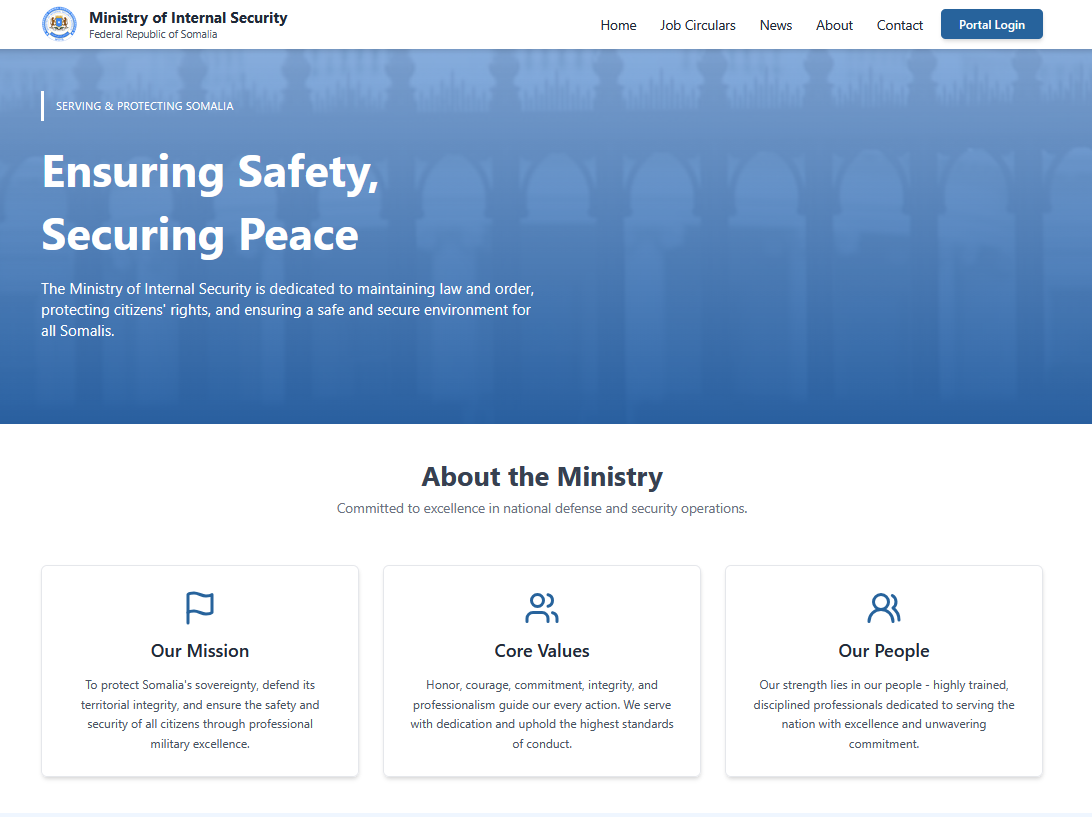Select the Our People card heading
Viewport: 1092px width, 817px height.
(x=884, y=651)
